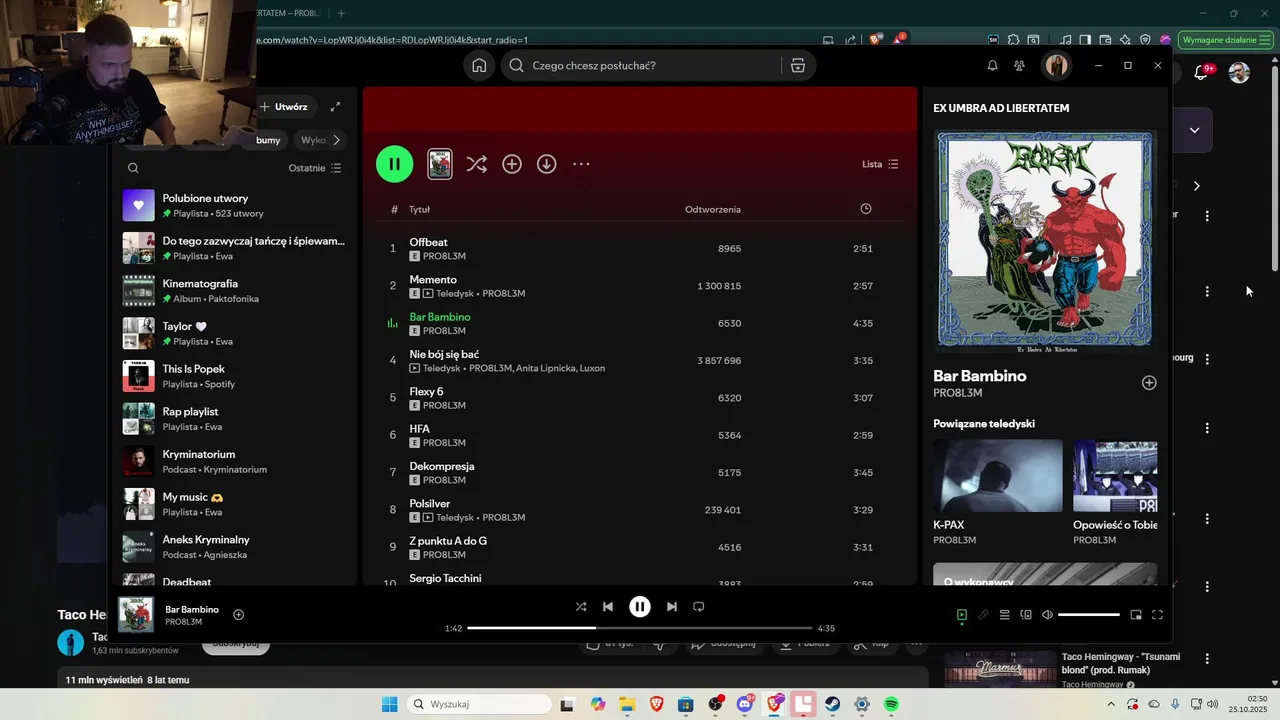Open Ostatnie sort dropdown in library
Image resolution: width=1280 pixels, height=720 pixels.
(x=315, y=168)
